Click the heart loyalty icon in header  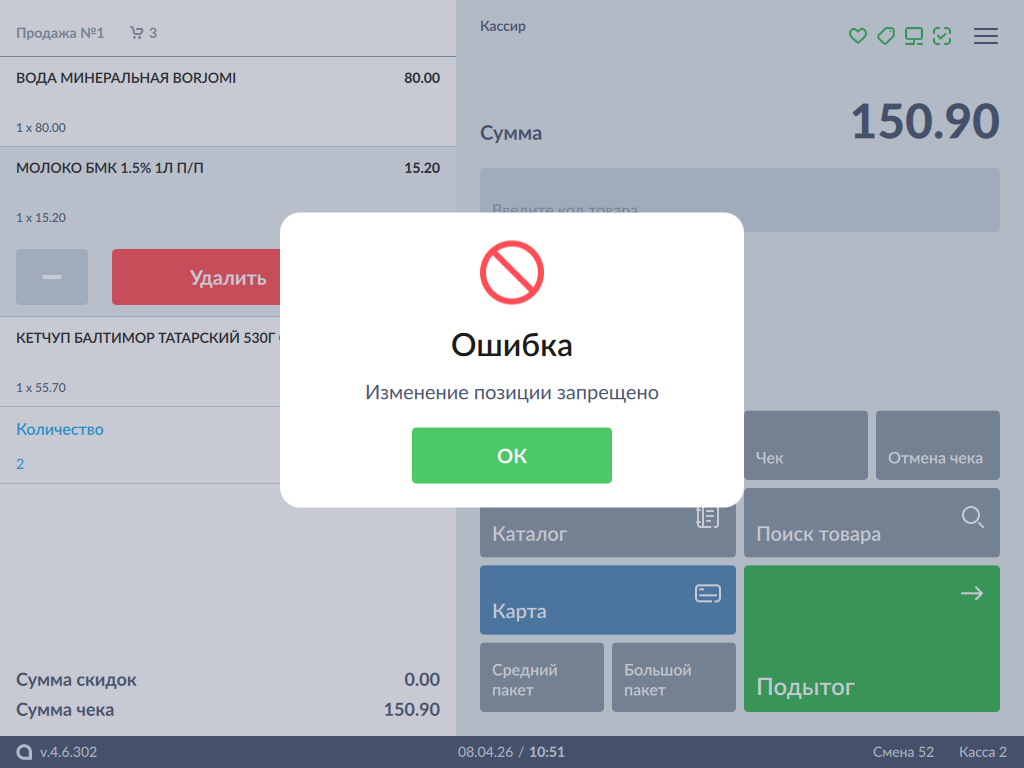pyautogui.click(x=857, y=36)
